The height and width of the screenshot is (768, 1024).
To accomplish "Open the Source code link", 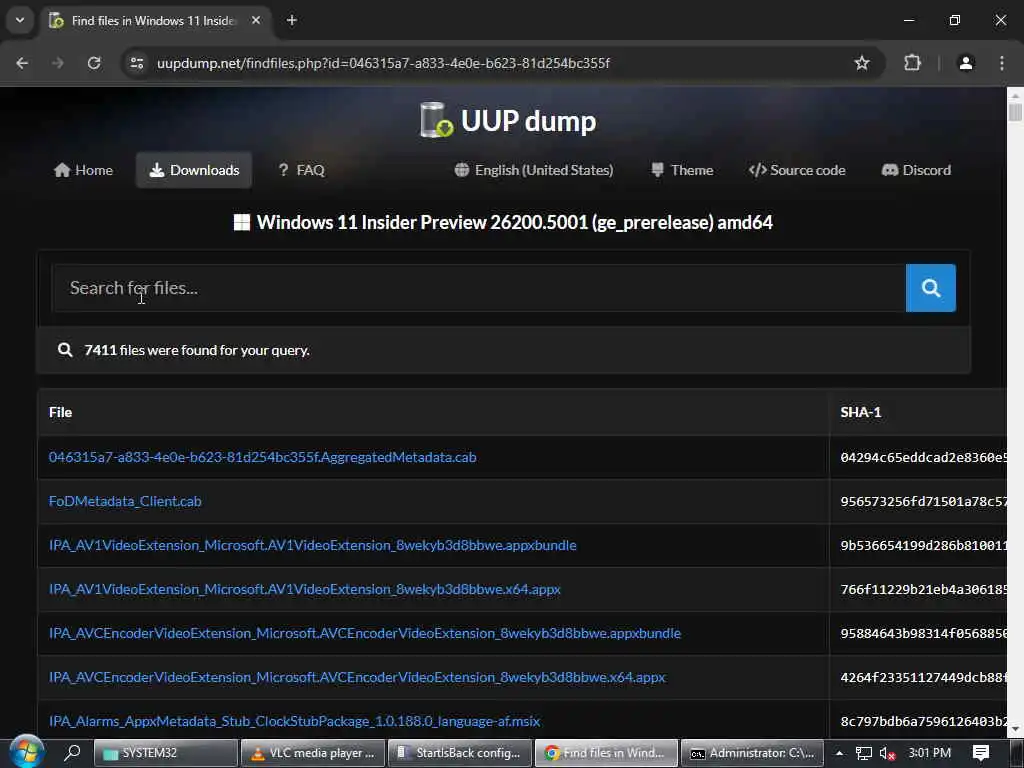I will point(797,170).
